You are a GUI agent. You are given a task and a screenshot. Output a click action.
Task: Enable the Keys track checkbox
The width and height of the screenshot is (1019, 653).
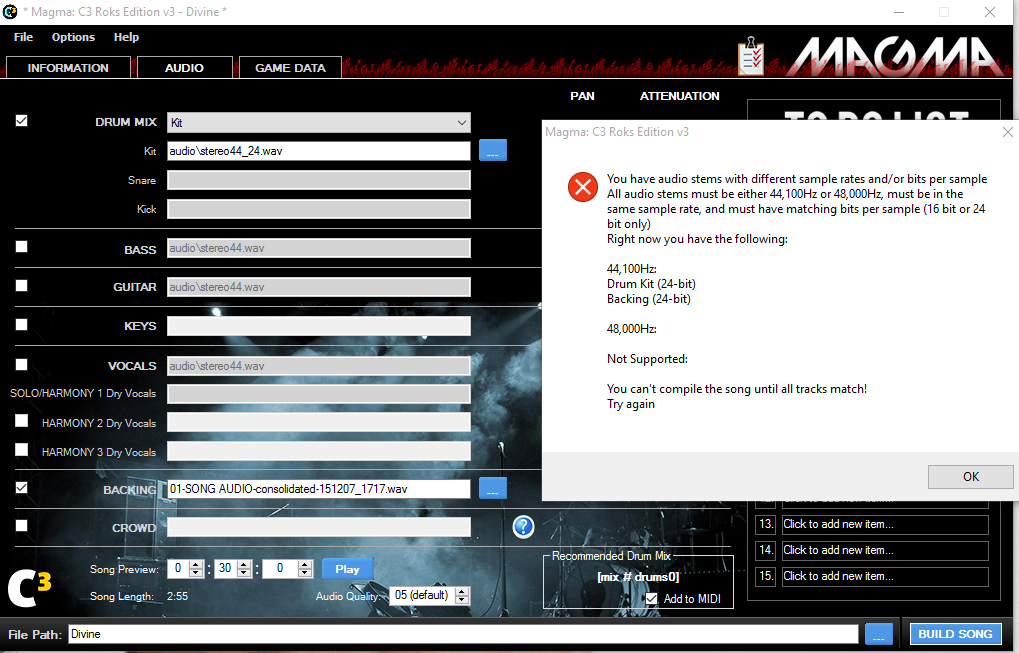coord(21,325)
